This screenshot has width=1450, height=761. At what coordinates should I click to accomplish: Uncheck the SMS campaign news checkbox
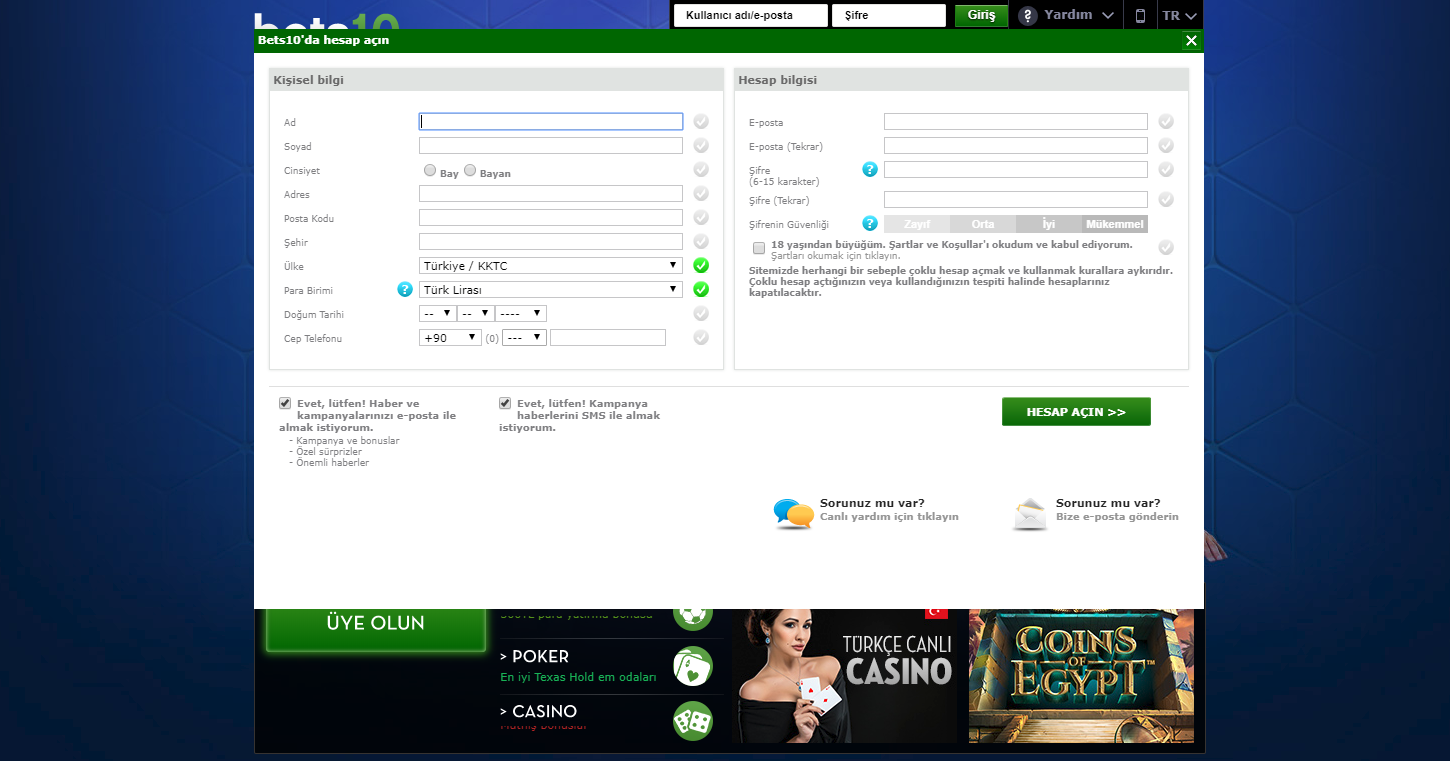pyautogui.click(x=505, y=403)
